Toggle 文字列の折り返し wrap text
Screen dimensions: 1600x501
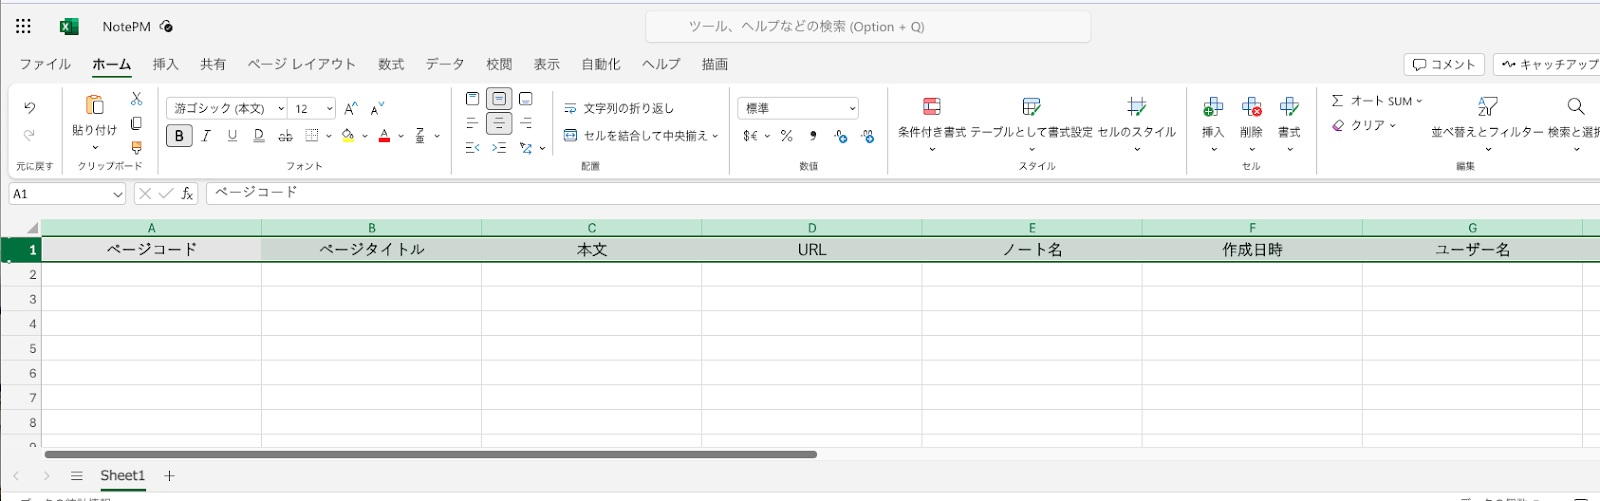pyautogui.click(x=619, y=108)
